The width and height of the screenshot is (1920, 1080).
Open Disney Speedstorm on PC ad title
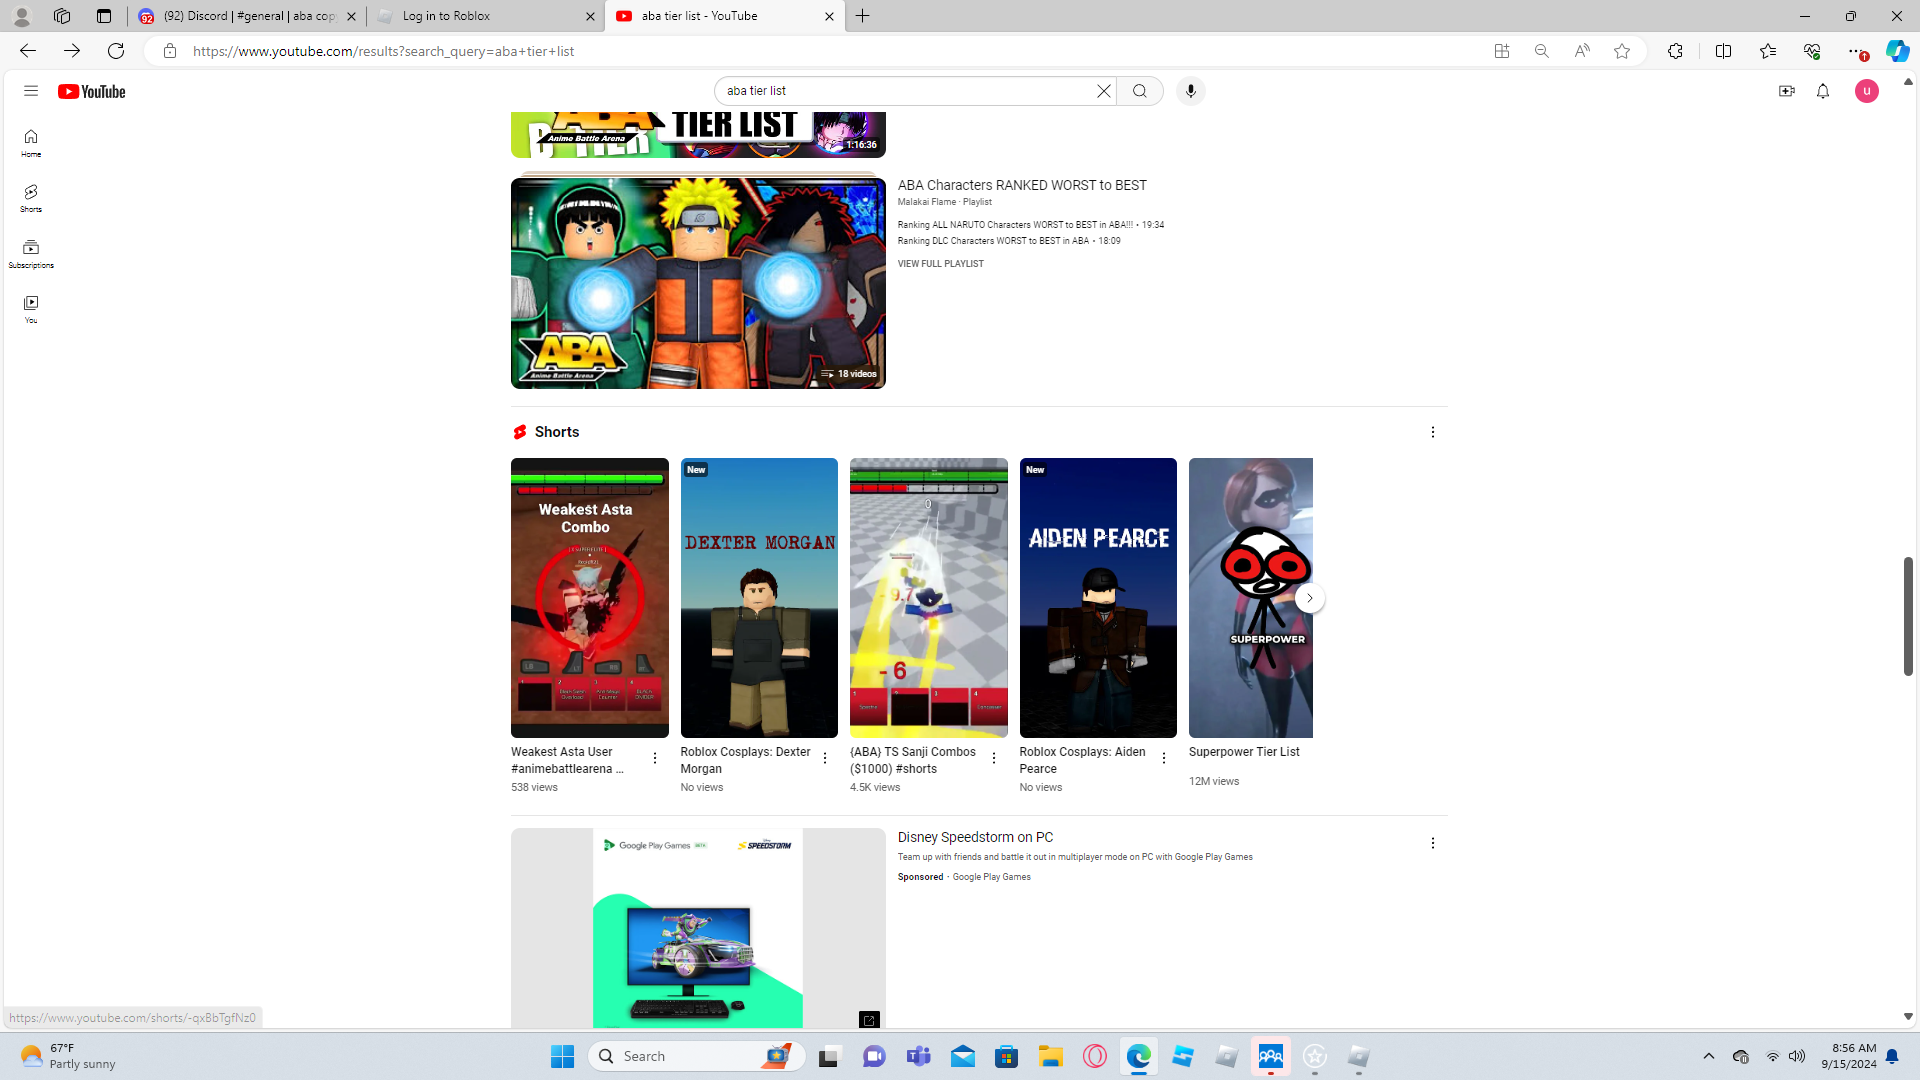click(x=975, y=838)
